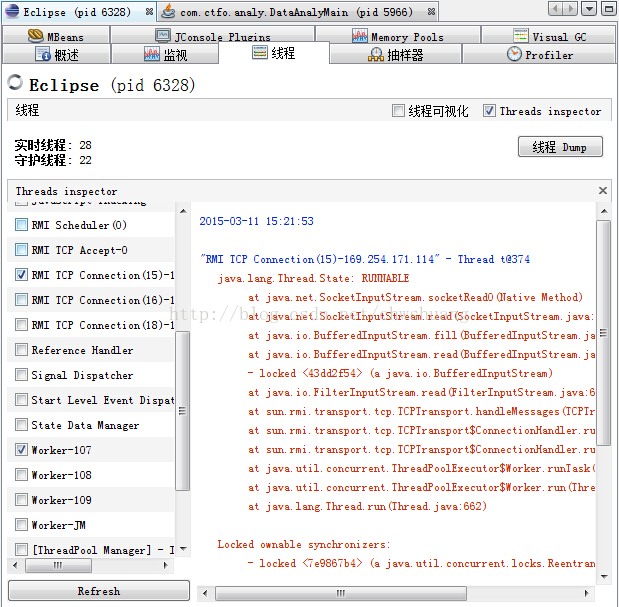Switch to the 概述 tab
The width and height of the screenshot is (619, 607).
coord(56,54)
